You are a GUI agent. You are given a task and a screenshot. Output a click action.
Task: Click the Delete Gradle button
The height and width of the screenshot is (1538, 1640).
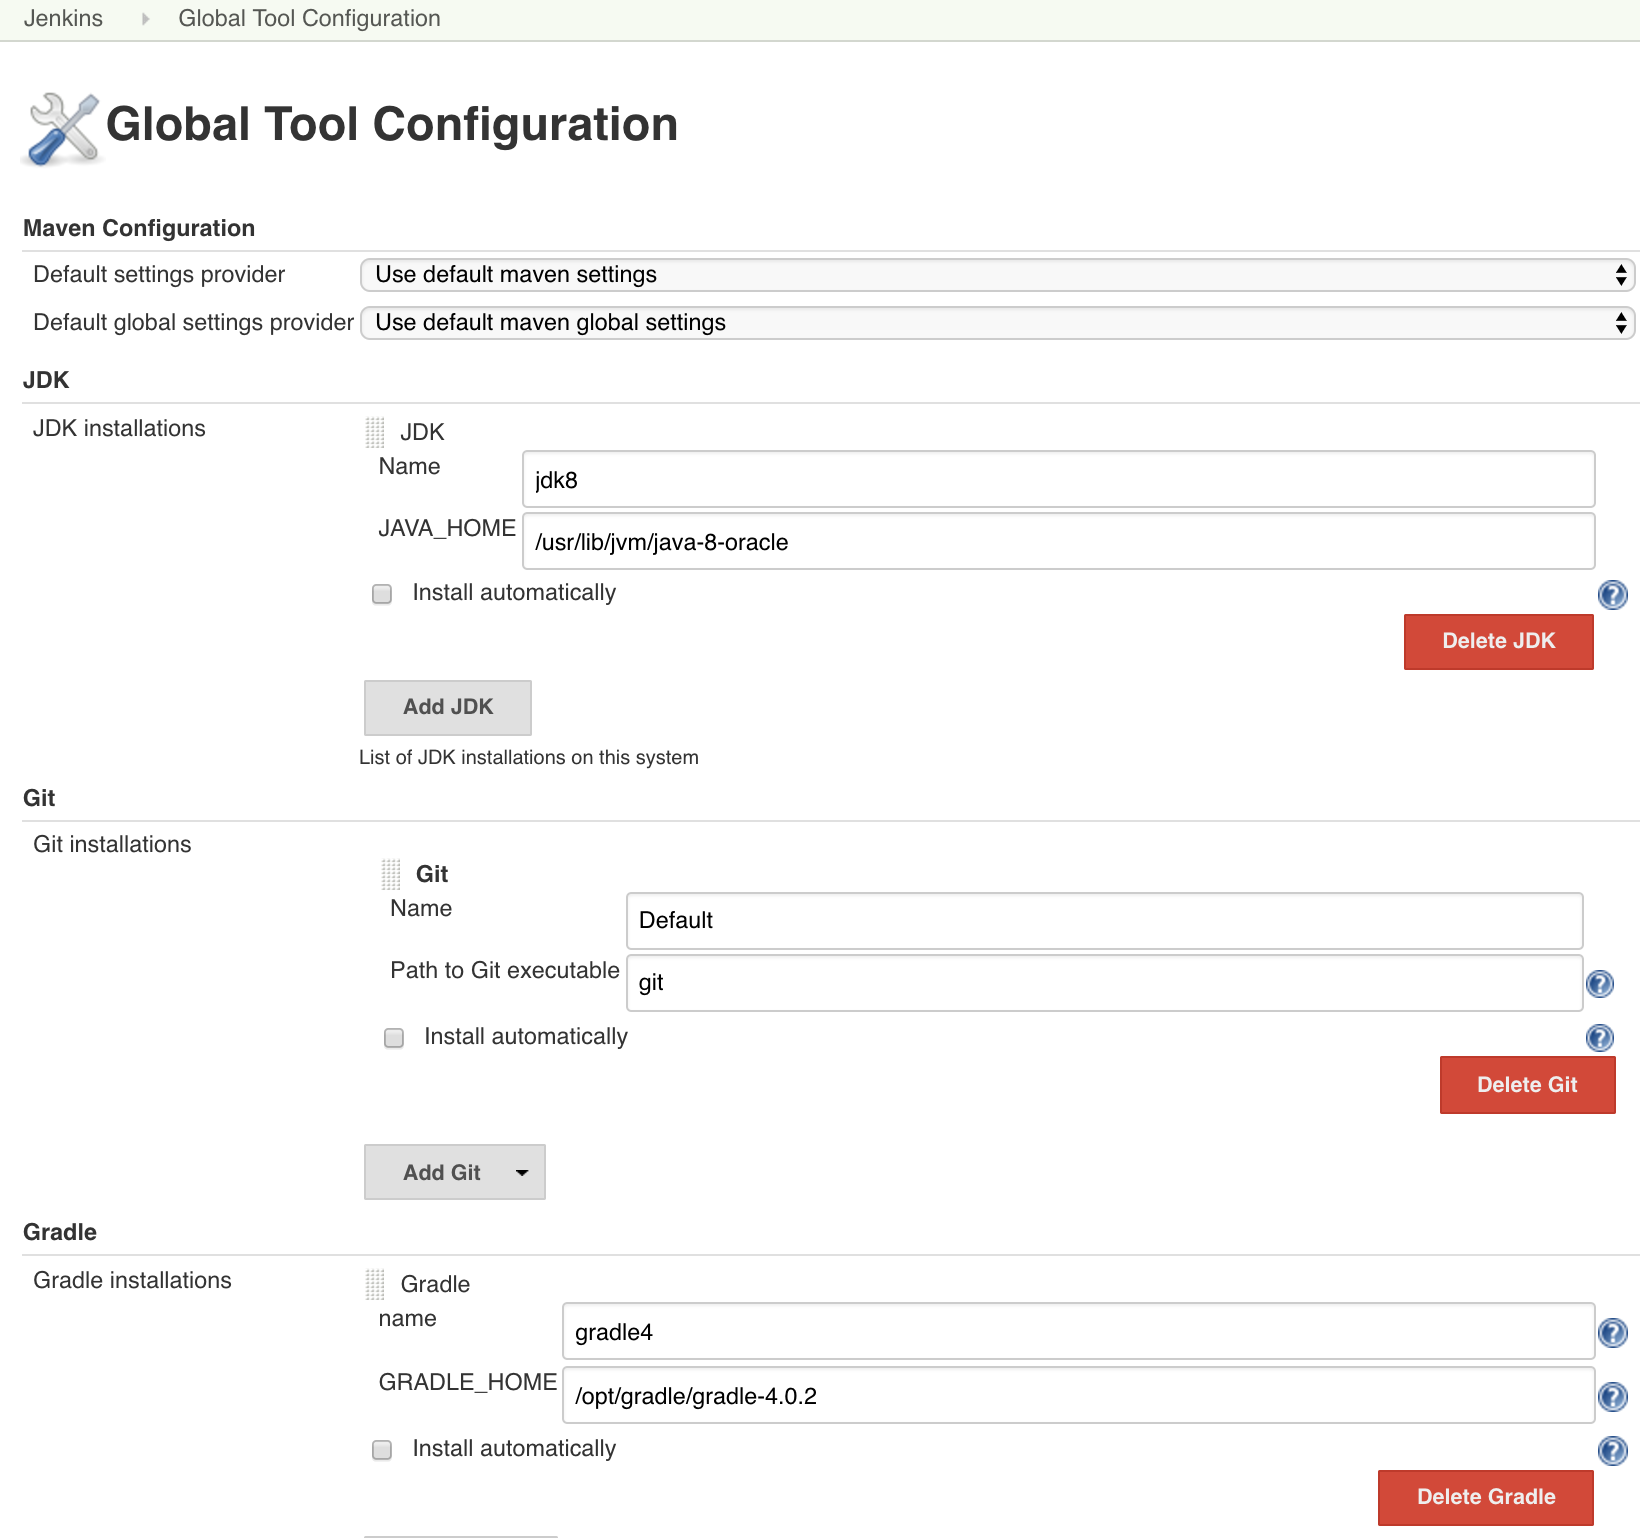pos(1486,1497)
